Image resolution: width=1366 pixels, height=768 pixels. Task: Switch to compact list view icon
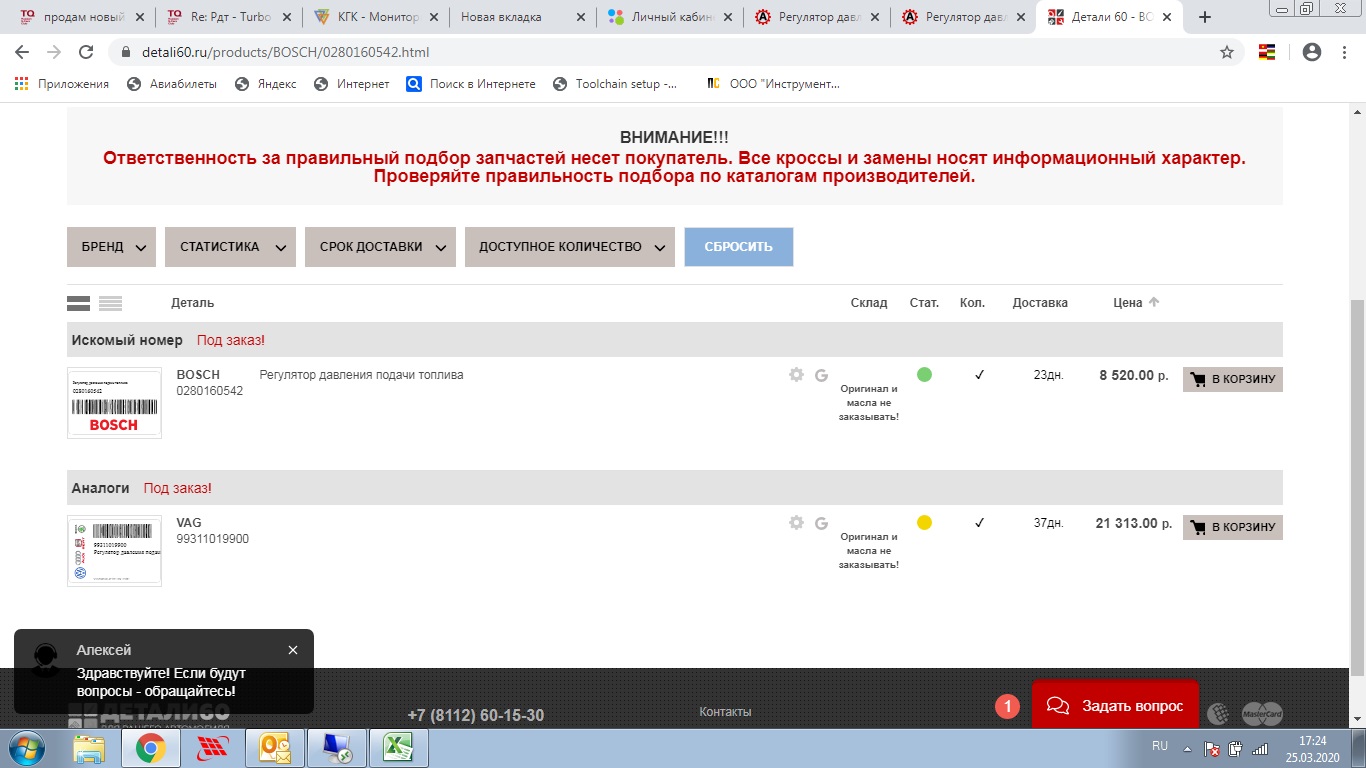tap(110, 303)
